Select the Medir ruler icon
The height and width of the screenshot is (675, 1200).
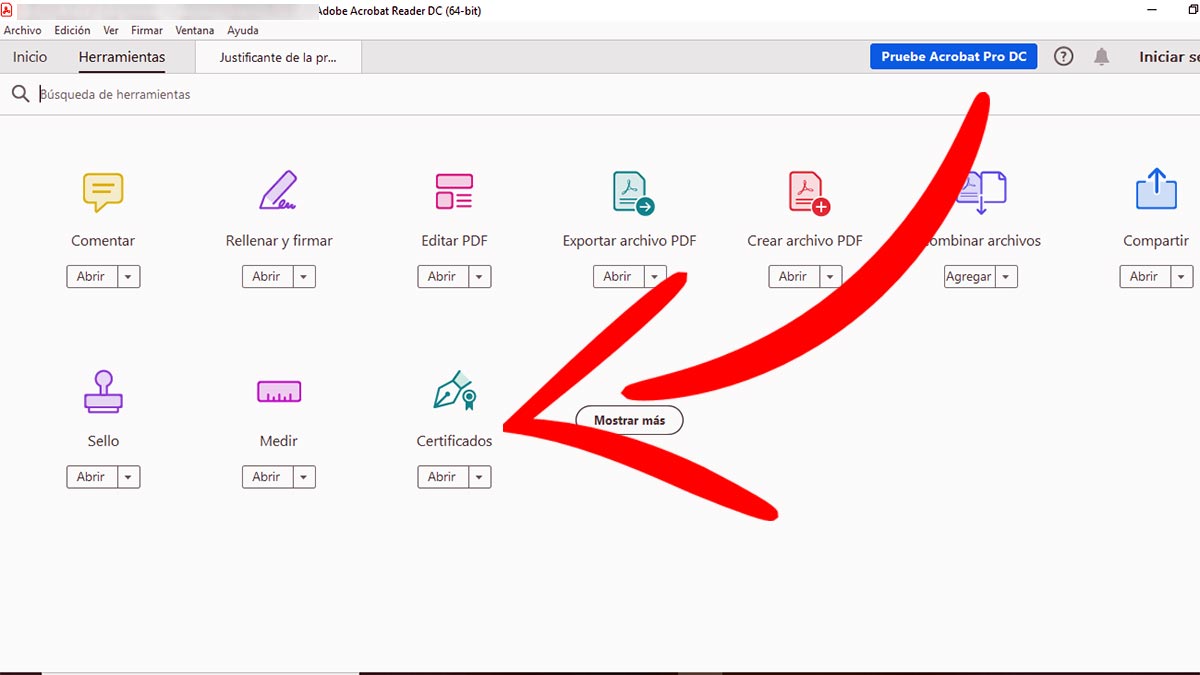tap(278, 392)
